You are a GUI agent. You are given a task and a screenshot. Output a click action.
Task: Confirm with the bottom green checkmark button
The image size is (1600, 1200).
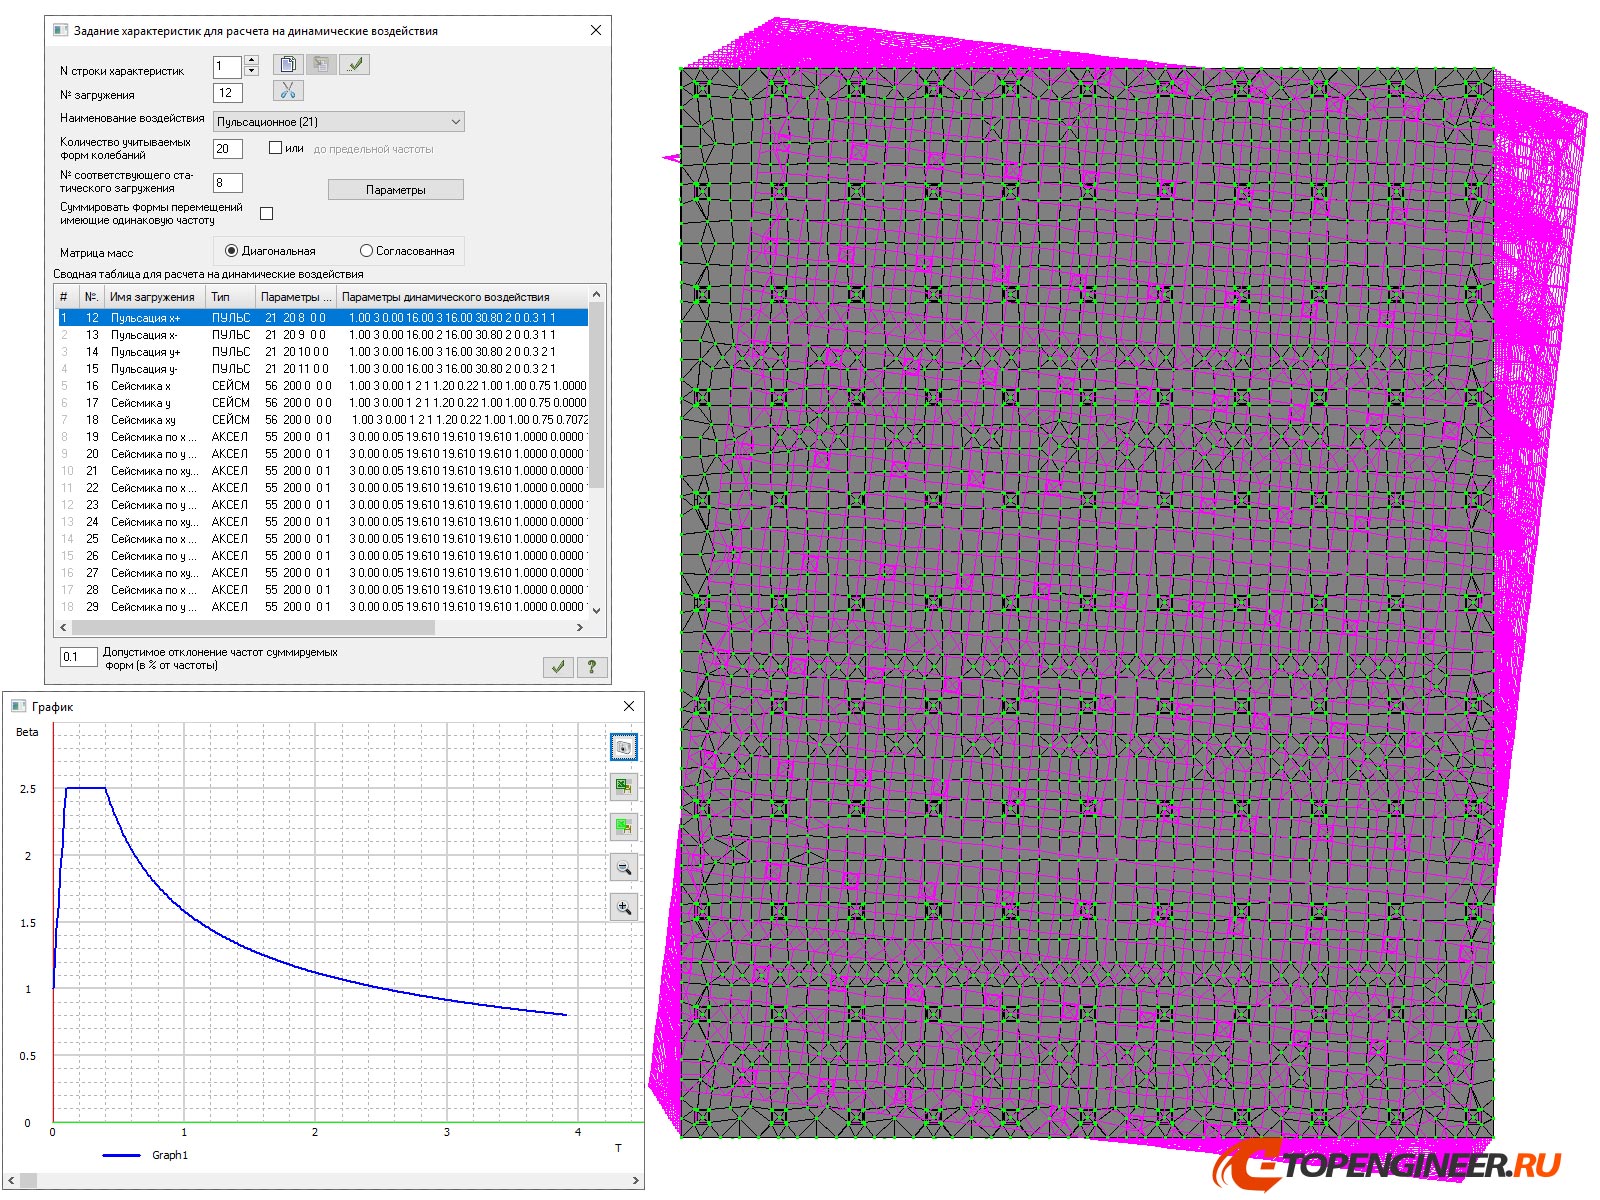(x=558, y=667)
